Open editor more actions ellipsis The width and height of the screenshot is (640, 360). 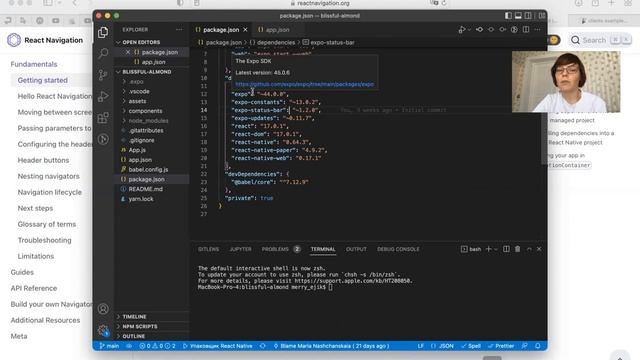point(537,29)
